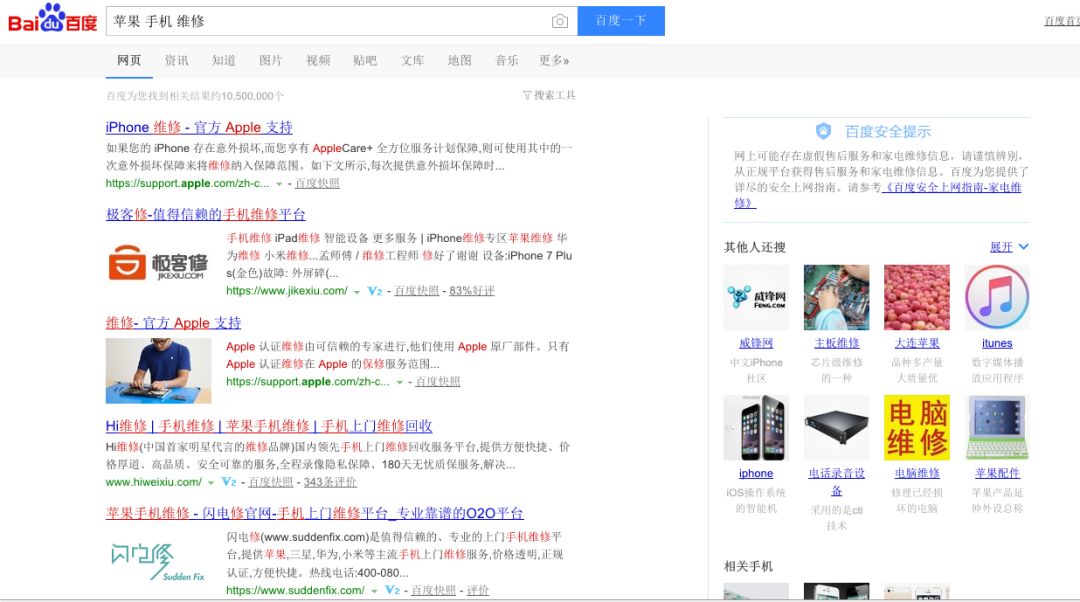Image resolution: width=1080 pixels, height=602 pixels.
Task: Click the jikexiu logo thumbnail
Action: 157,265
